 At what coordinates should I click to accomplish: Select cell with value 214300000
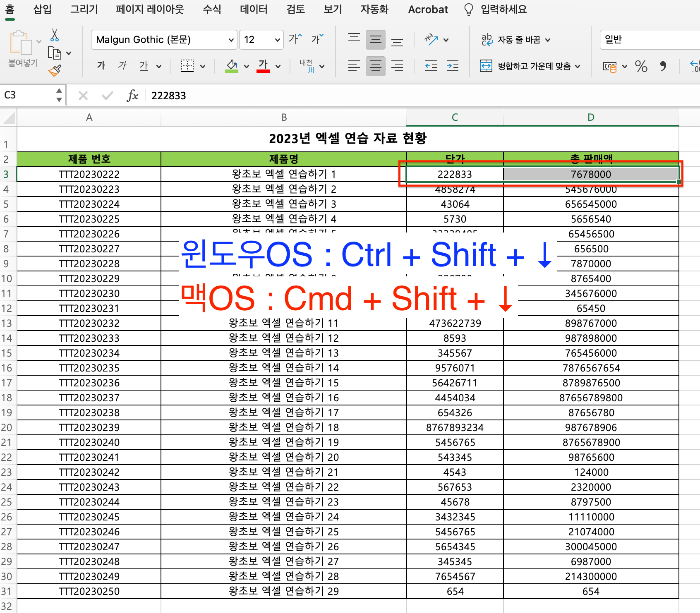coord(591,576)
